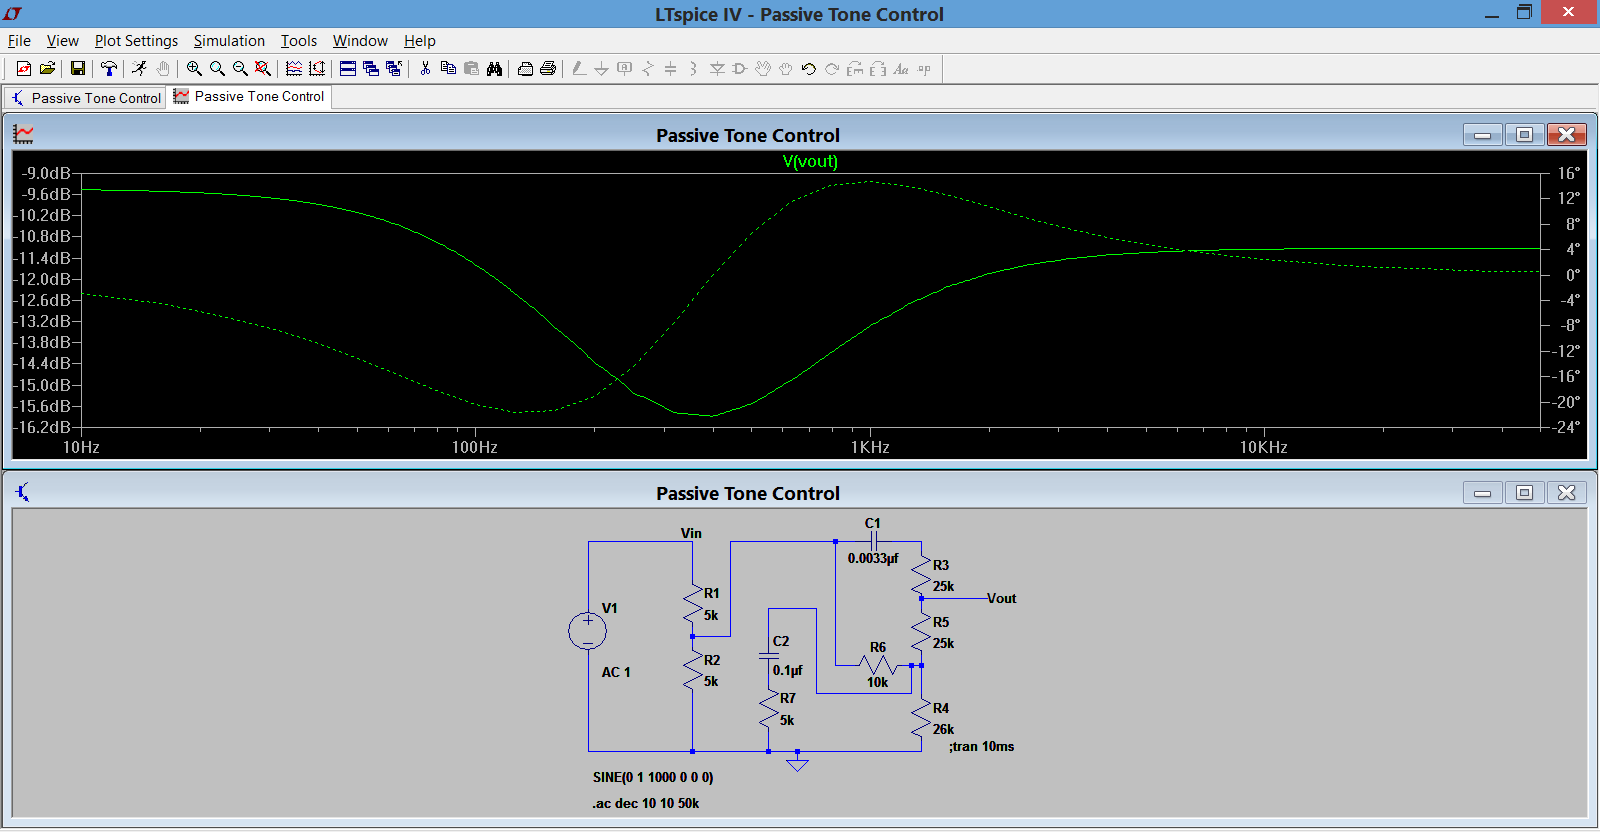The image size is (1600, 832).
Task: Click the Tile Windows icon
Action: 348,69
